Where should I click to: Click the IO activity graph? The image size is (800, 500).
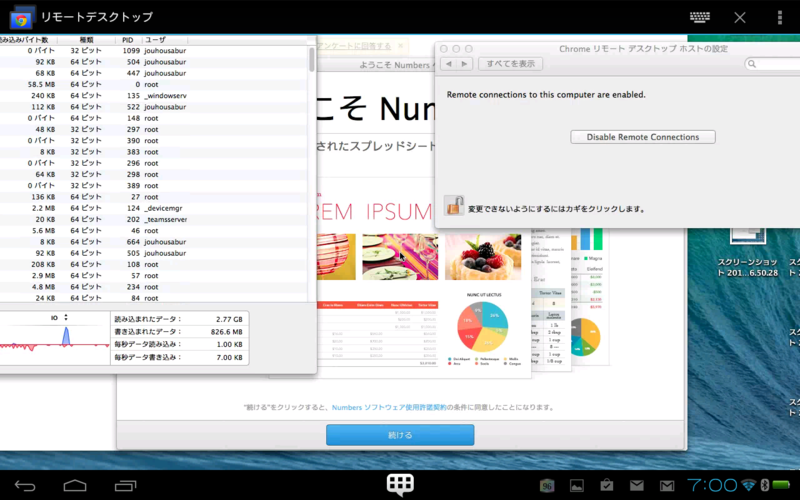(x=55, y=343)
